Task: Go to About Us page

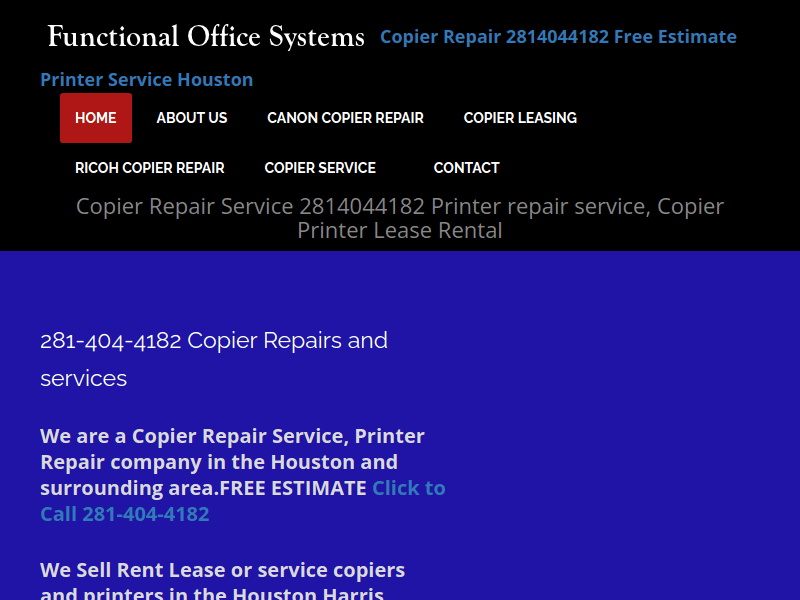Action: [192, 118]
